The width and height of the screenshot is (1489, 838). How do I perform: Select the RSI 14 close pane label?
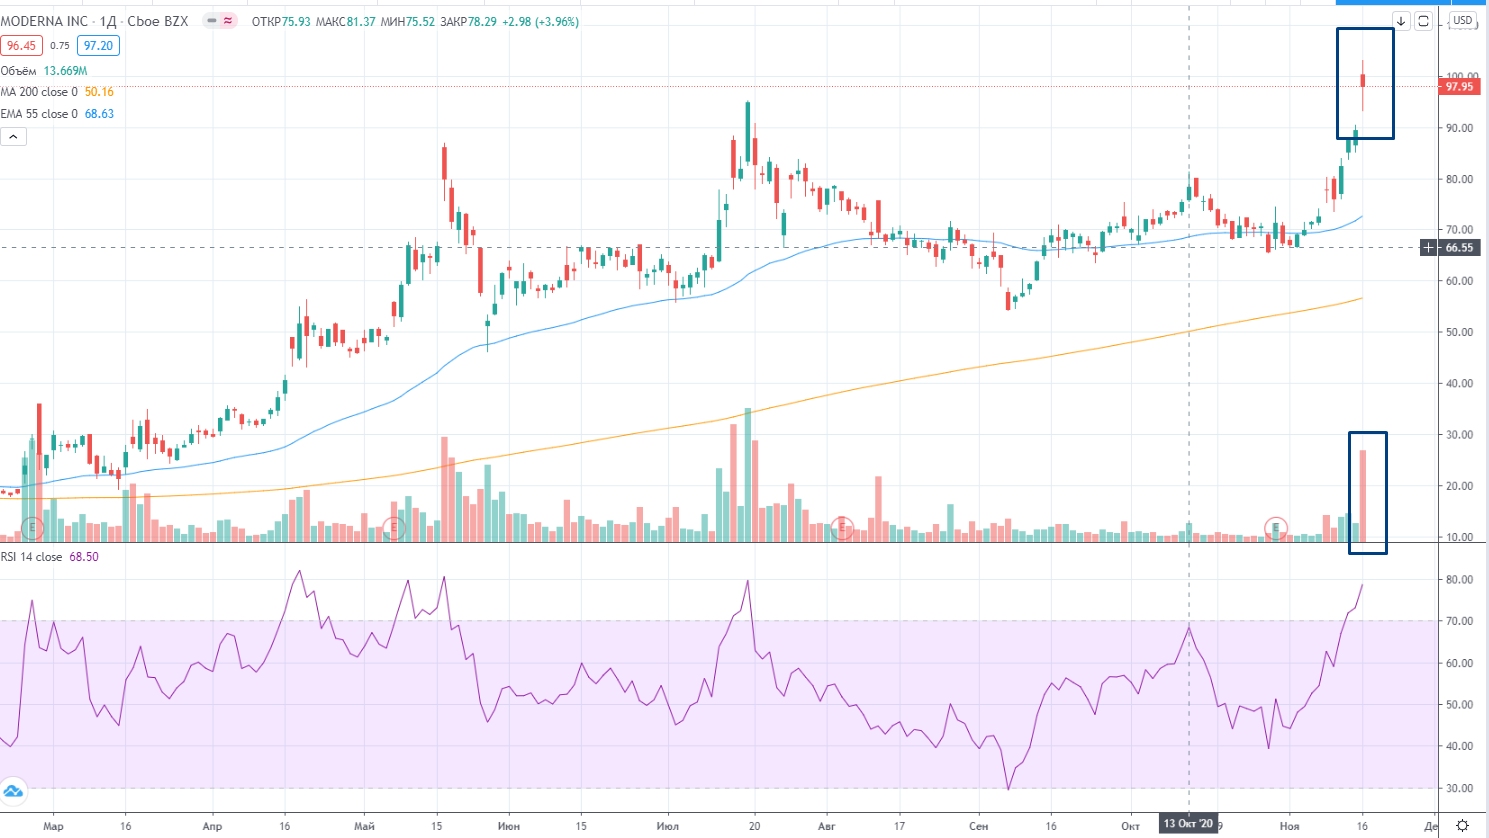(31, 557)
